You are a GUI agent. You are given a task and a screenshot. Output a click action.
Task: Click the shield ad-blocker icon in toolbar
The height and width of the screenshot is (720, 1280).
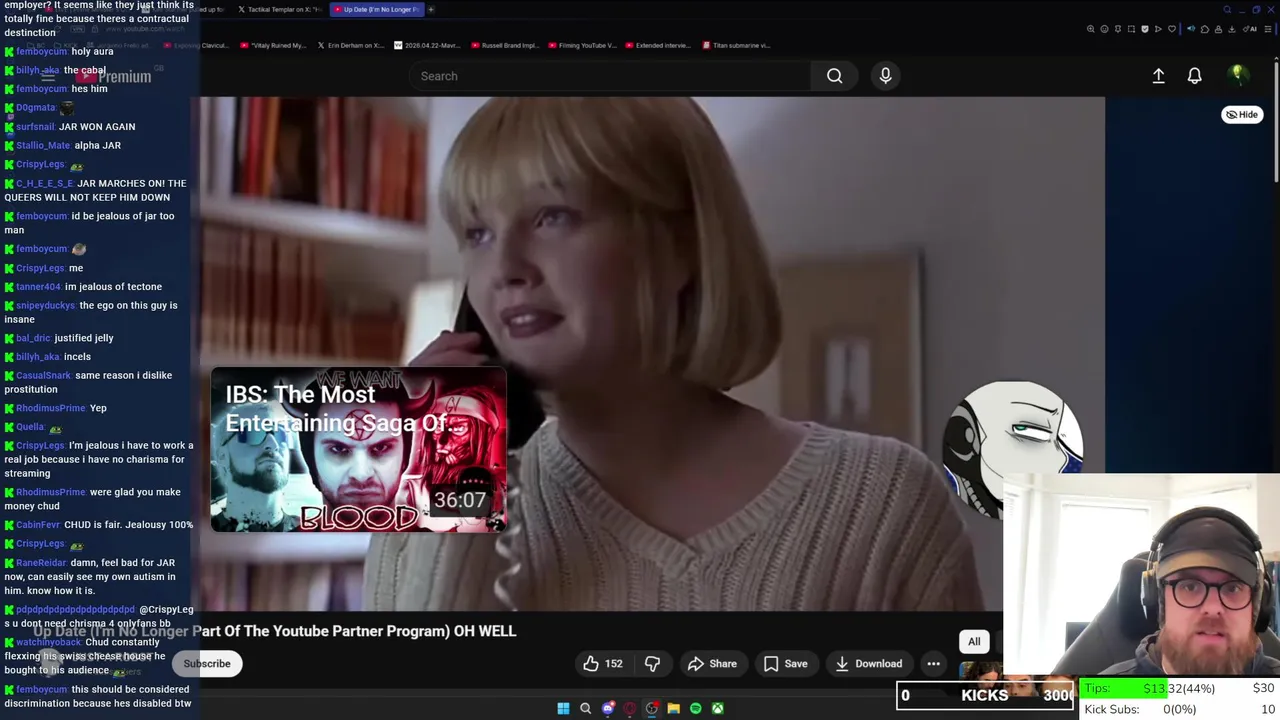pos(1145,29)
